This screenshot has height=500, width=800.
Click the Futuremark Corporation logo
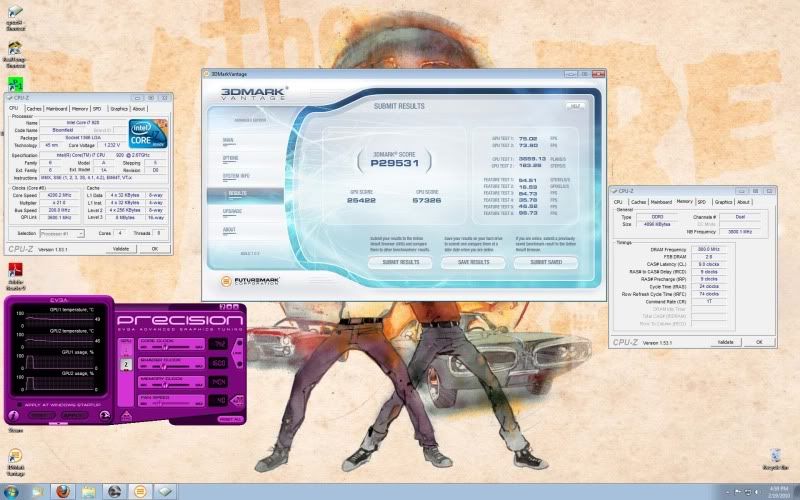(250, 281)
